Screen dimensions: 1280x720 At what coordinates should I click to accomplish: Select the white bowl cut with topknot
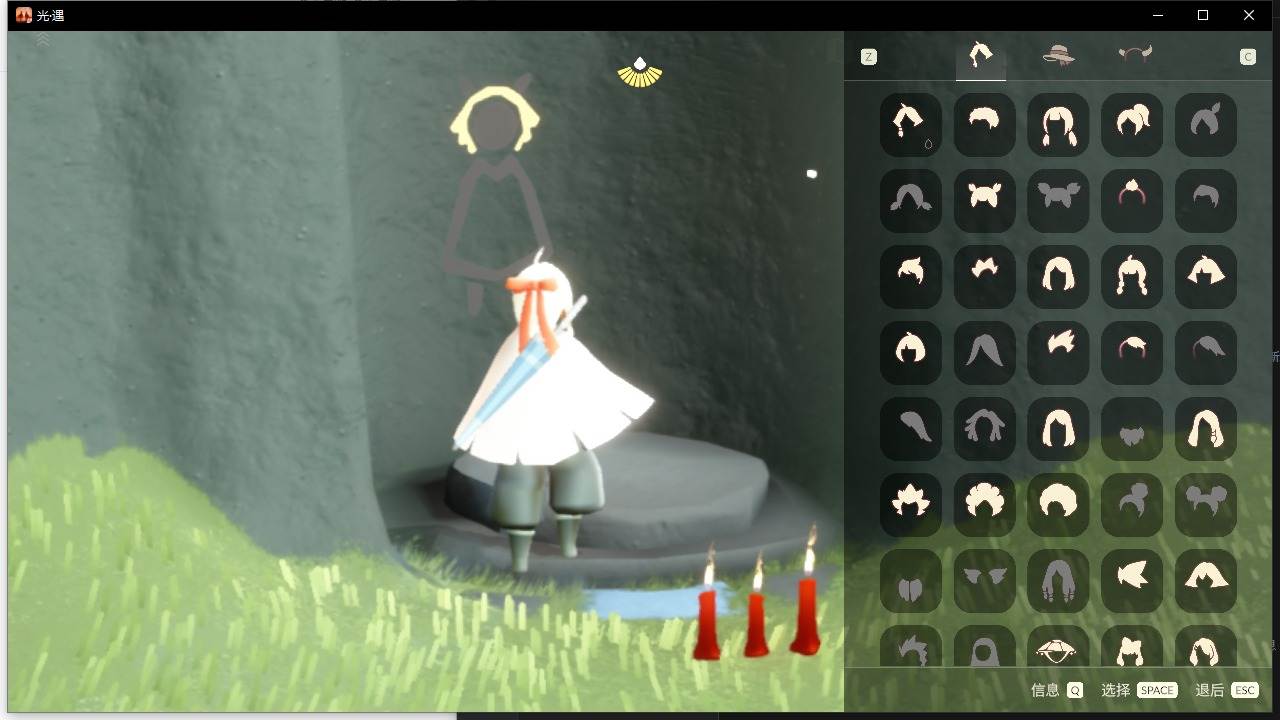point(911,353)
